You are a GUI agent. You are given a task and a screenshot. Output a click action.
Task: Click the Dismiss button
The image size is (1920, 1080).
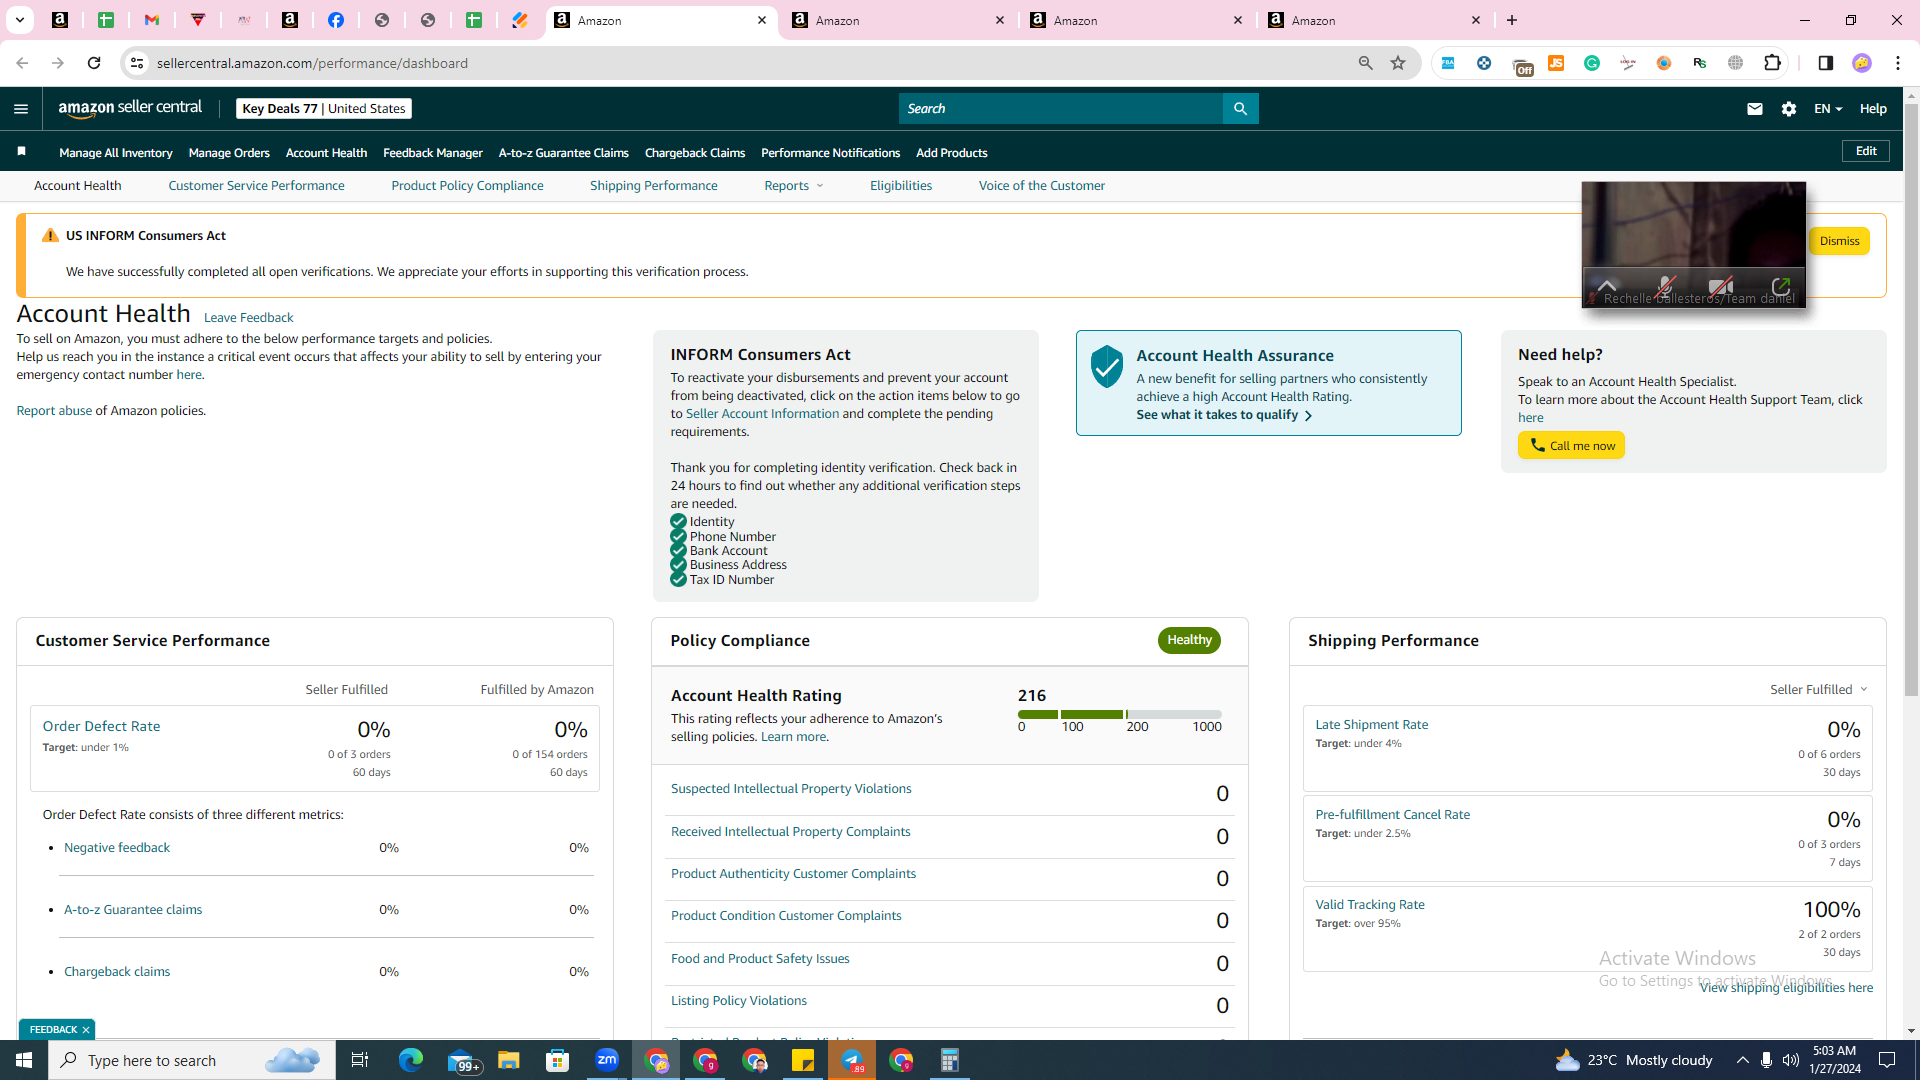coord(1839,241)
